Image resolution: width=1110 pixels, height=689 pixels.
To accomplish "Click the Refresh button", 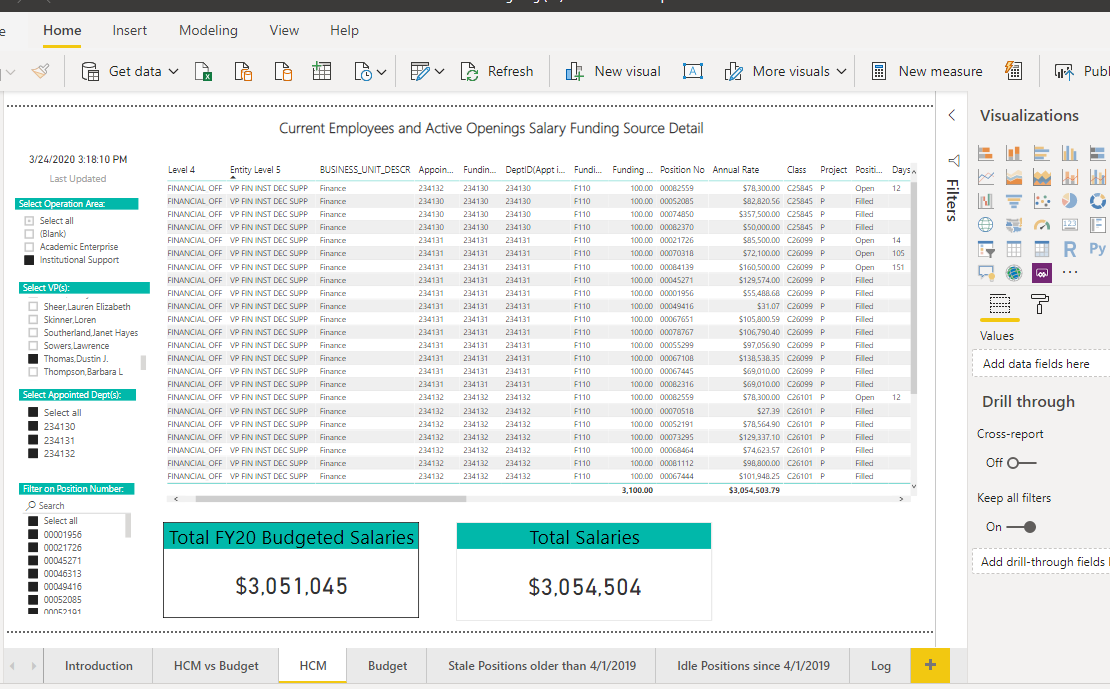I will (x=497, y=72).
